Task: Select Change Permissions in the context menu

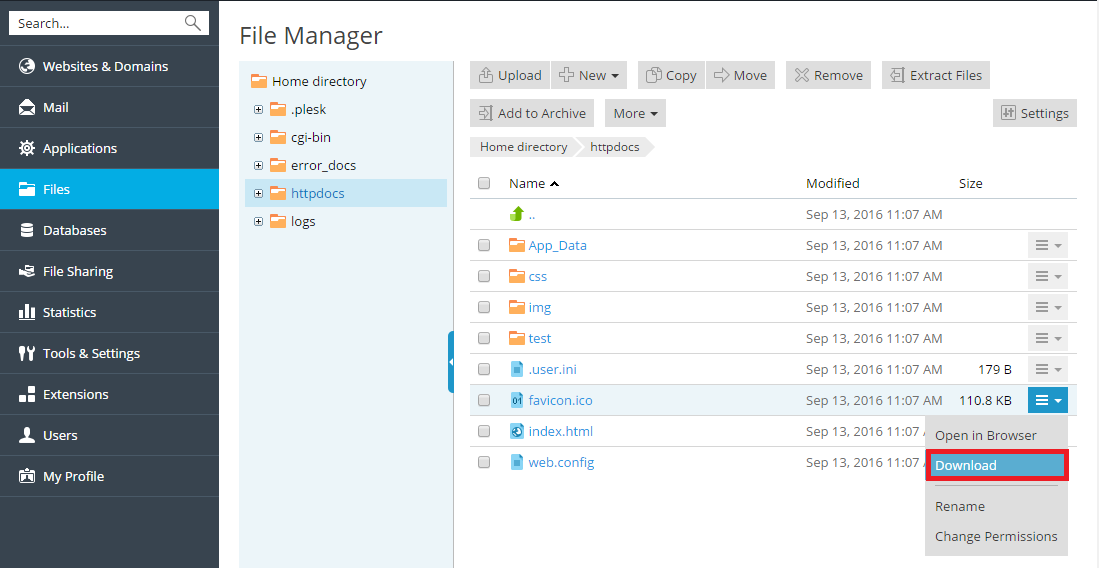Action: [x=996, y=536]
